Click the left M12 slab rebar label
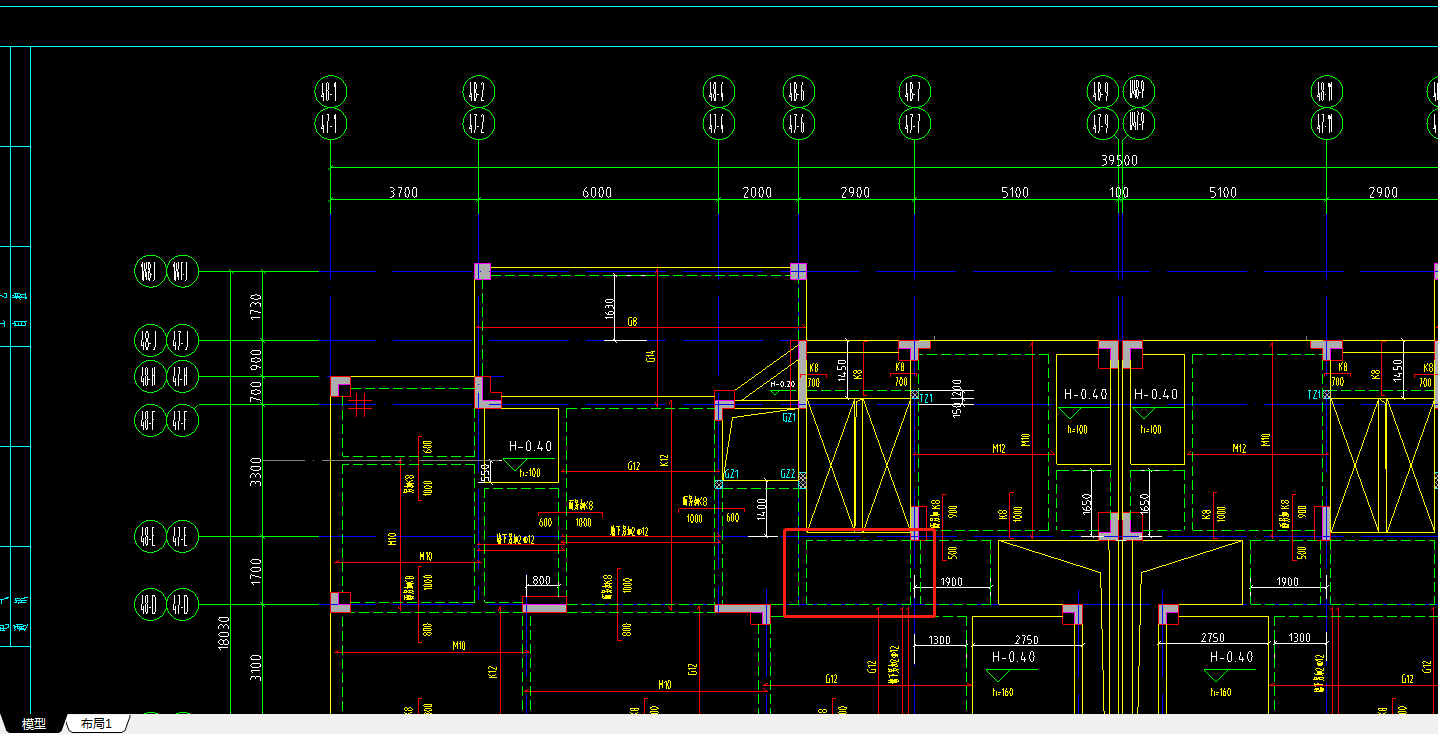Viewport: 1438px width, 734px height. (x=998, y=448)
